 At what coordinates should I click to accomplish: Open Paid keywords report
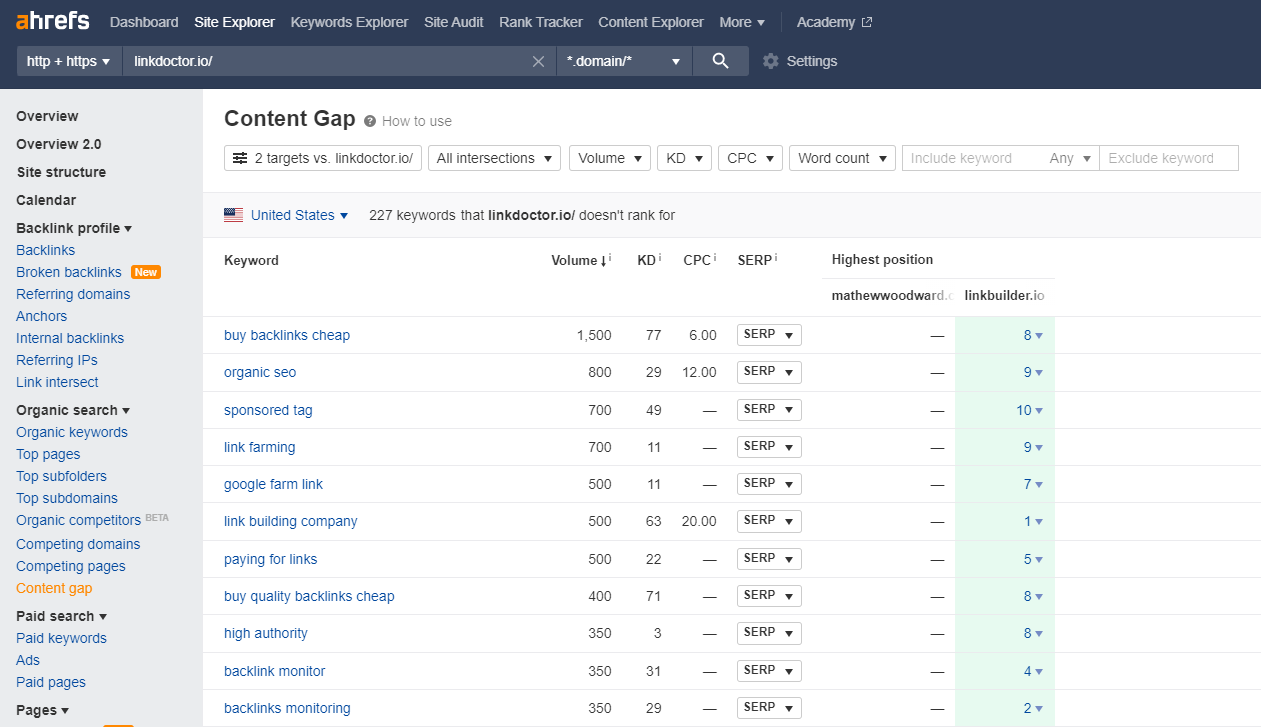click(61, 638)
